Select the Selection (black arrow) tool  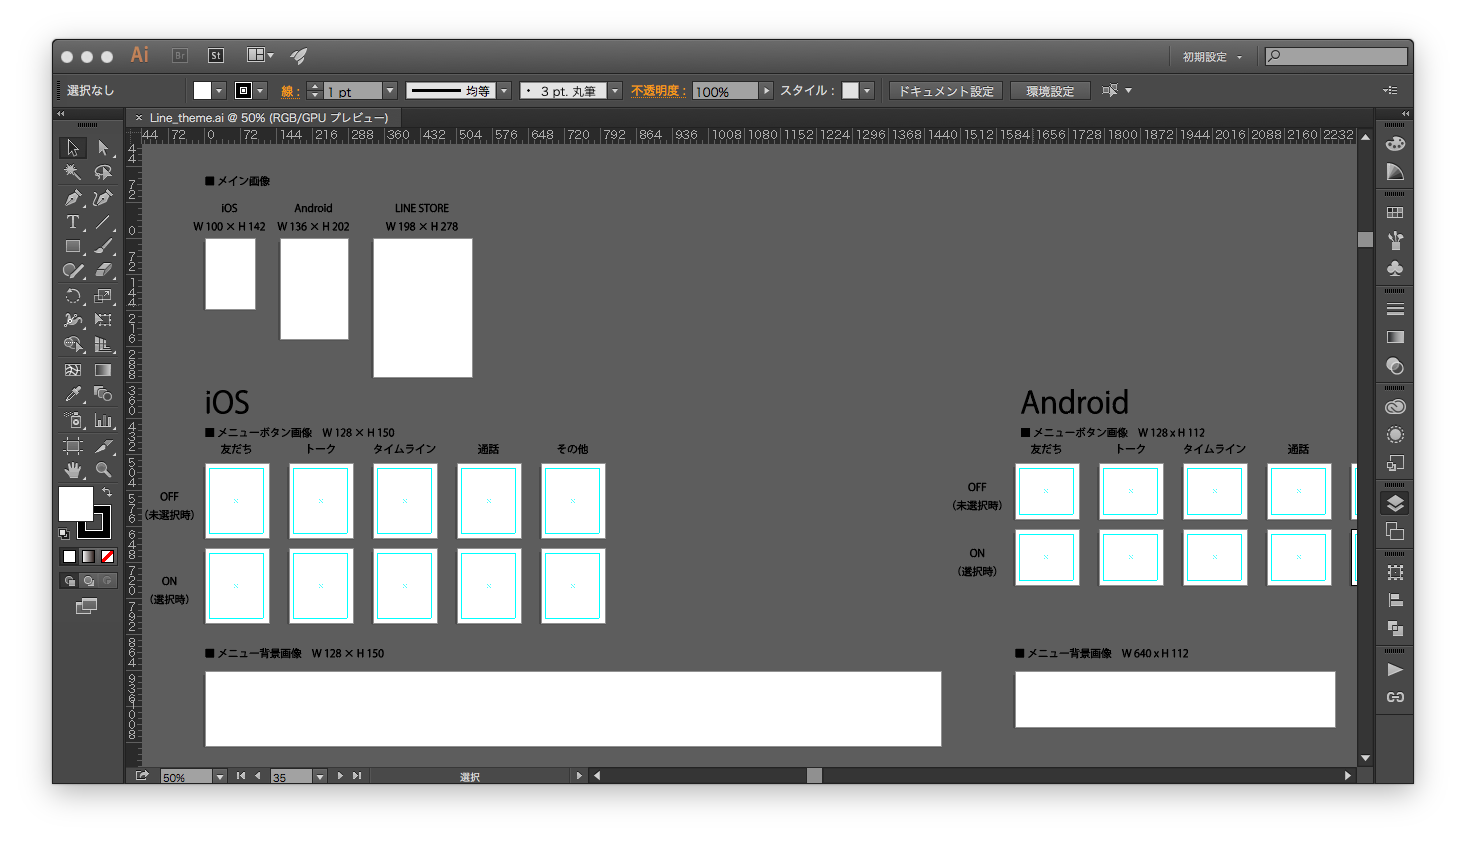(73, 148)
